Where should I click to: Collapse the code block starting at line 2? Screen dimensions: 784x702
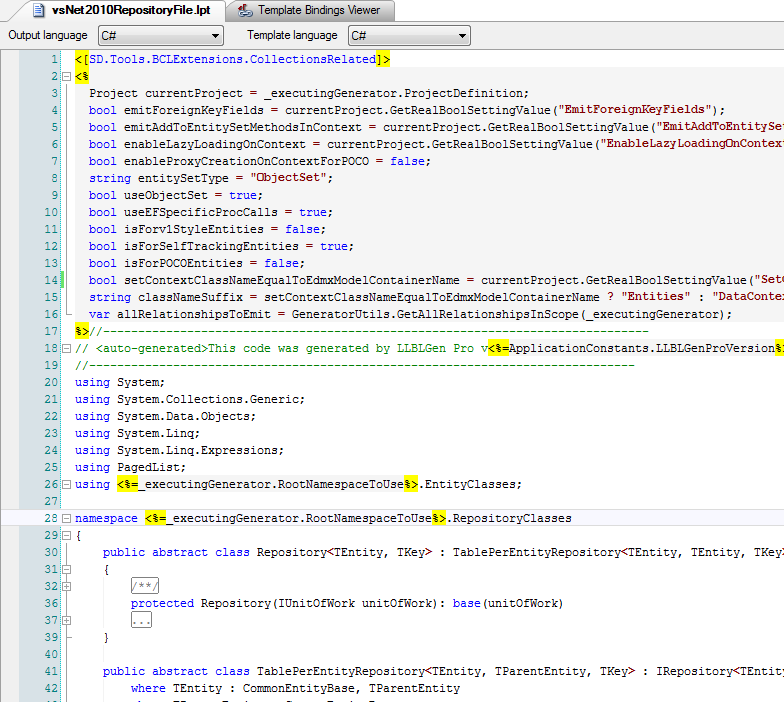click(67, 76)
